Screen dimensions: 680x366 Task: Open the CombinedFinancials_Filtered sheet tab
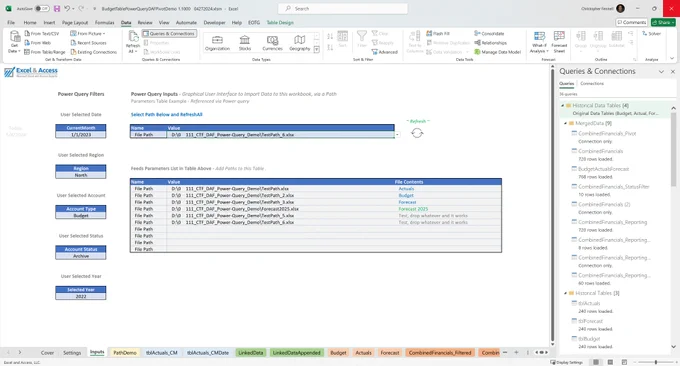pos(440,353)
